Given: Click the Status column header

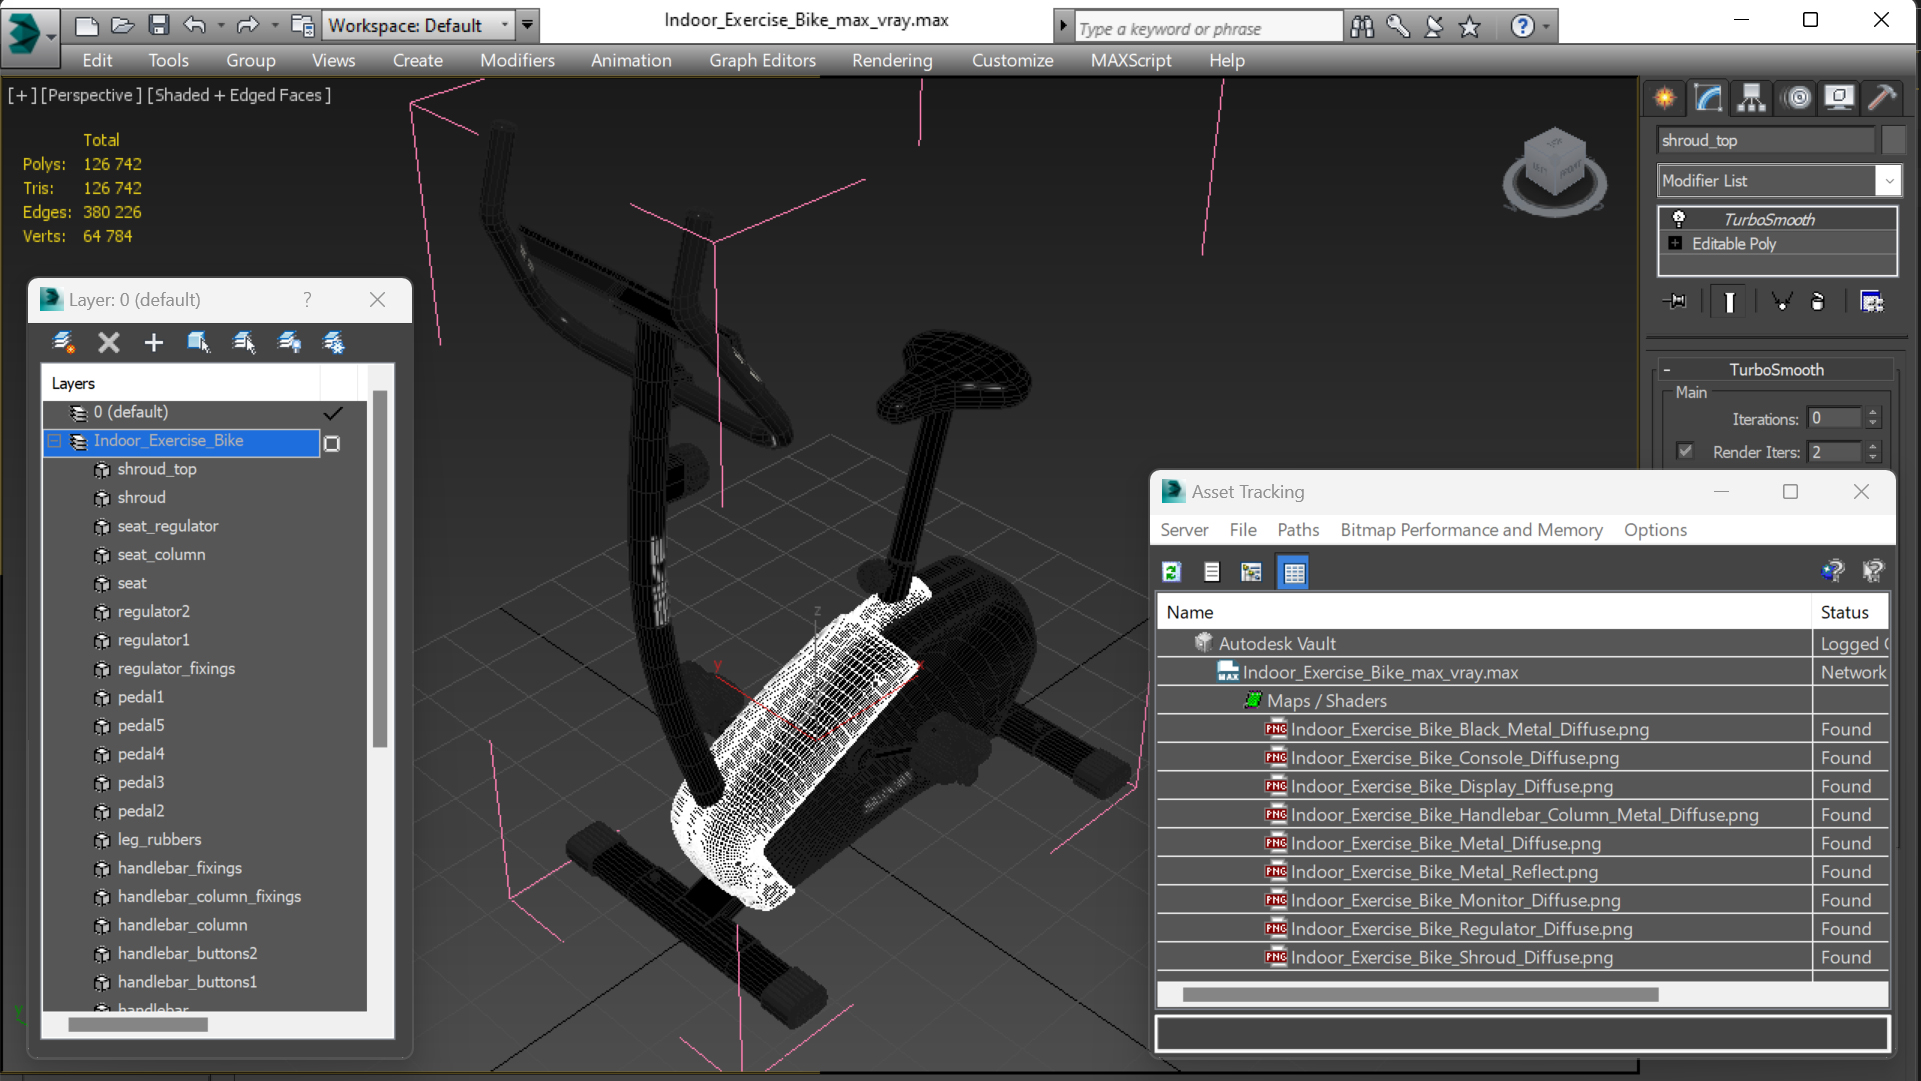Looking at the screenshot, I should pyautogui.click(x=1850, y=612).
